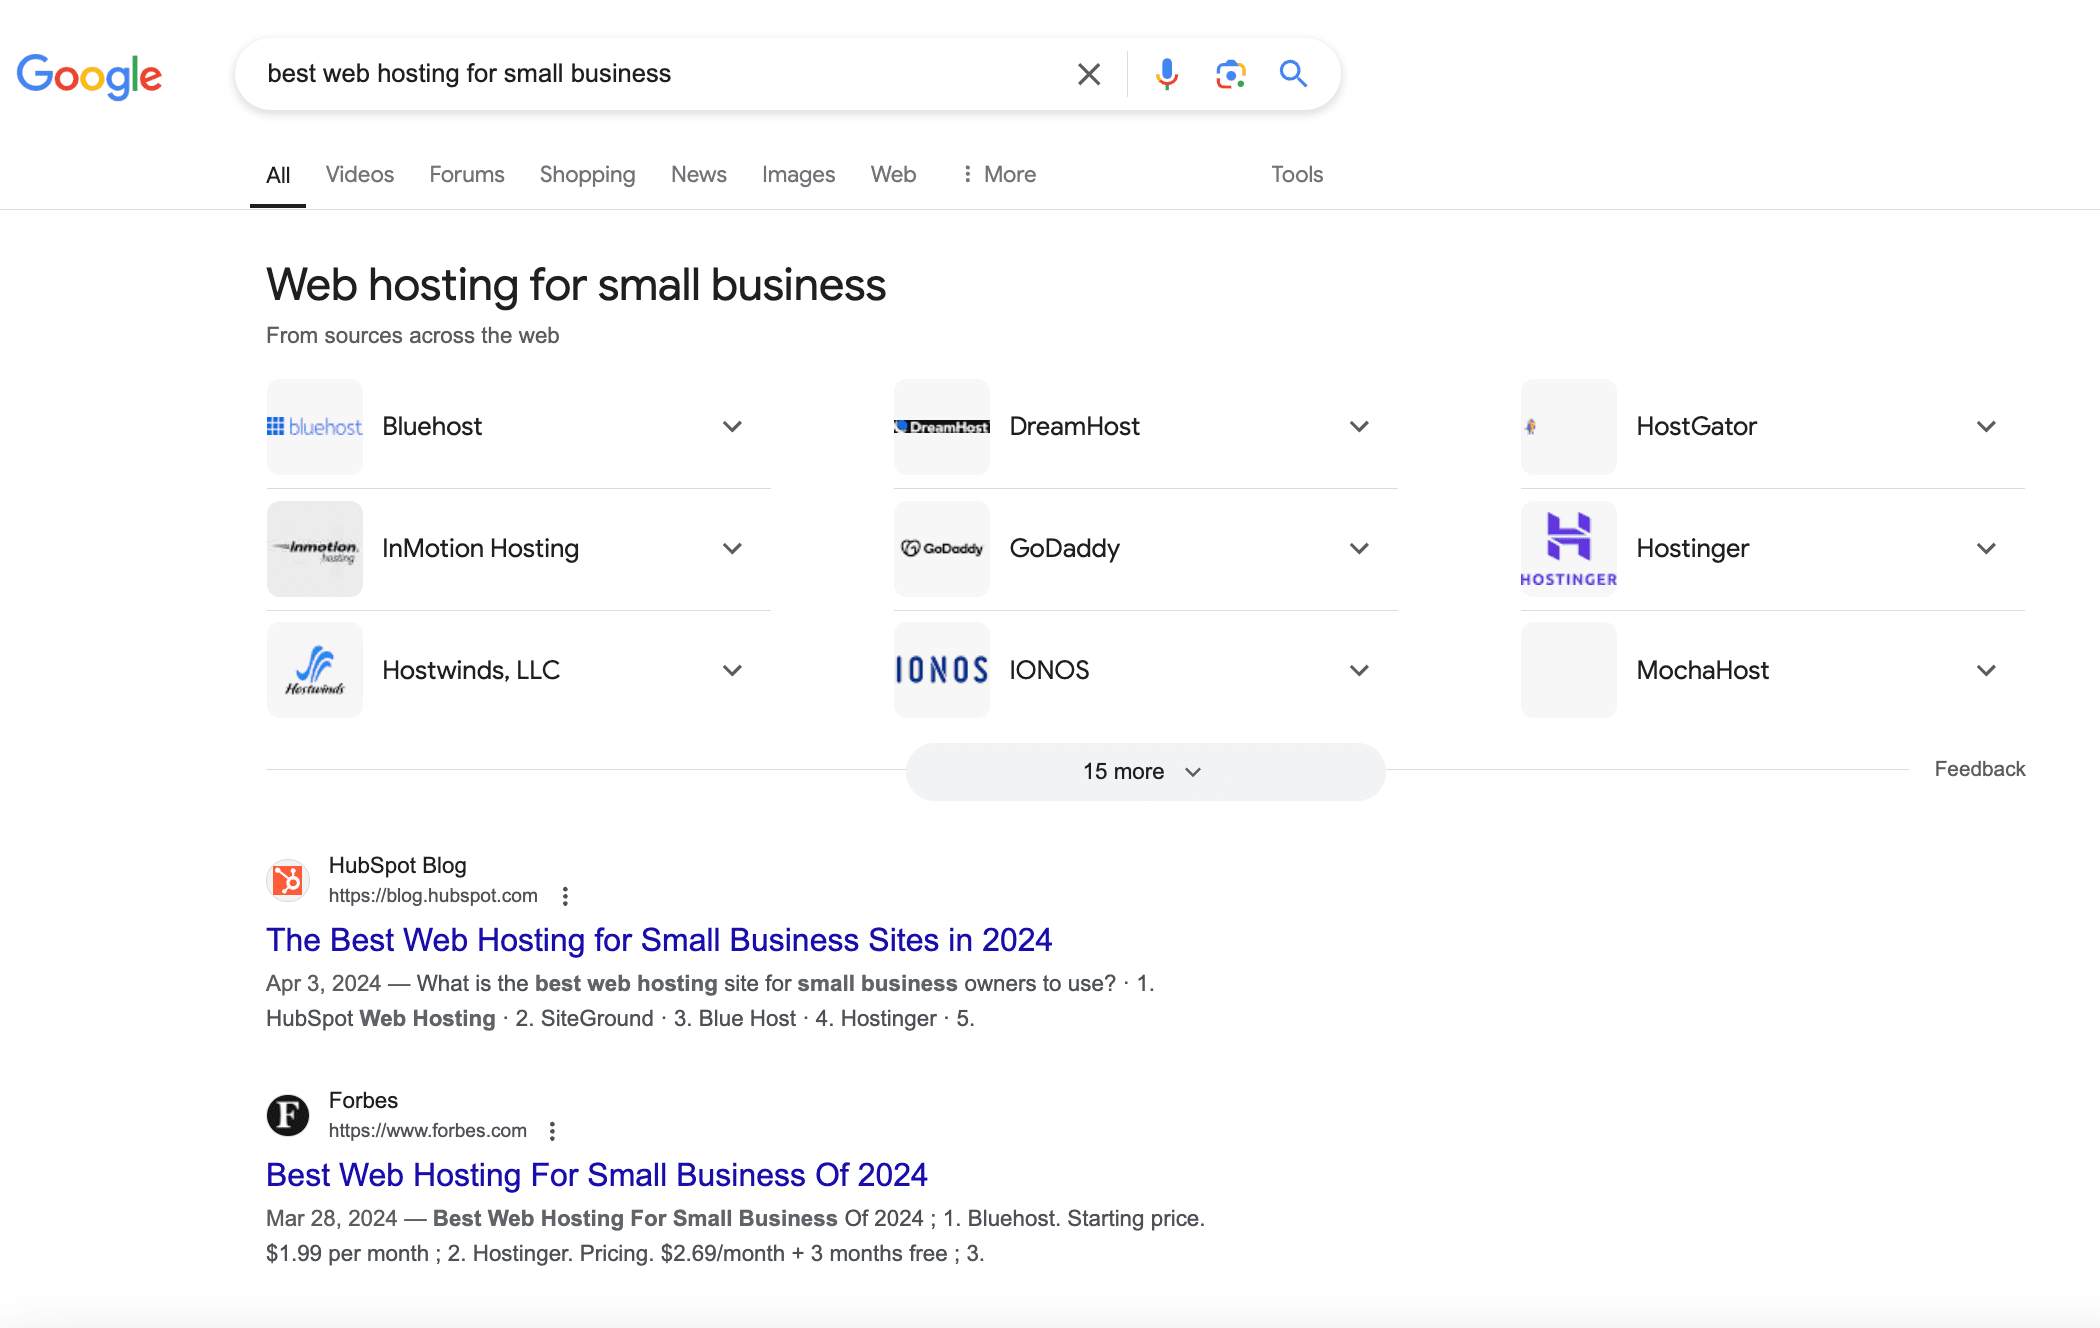Expand the Bluehost dropdown chevron

coord(731,425)
